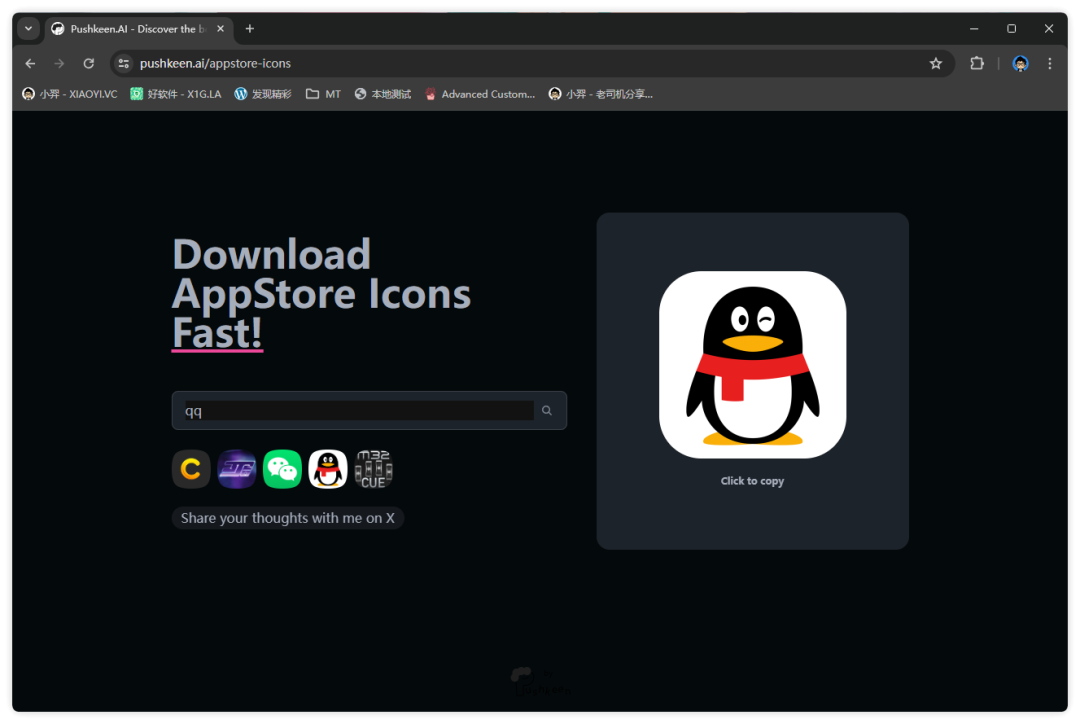The width and height of the screenshot is (1080, 724).
Task: Open a new tab with plus button
Action: (250, 29)
